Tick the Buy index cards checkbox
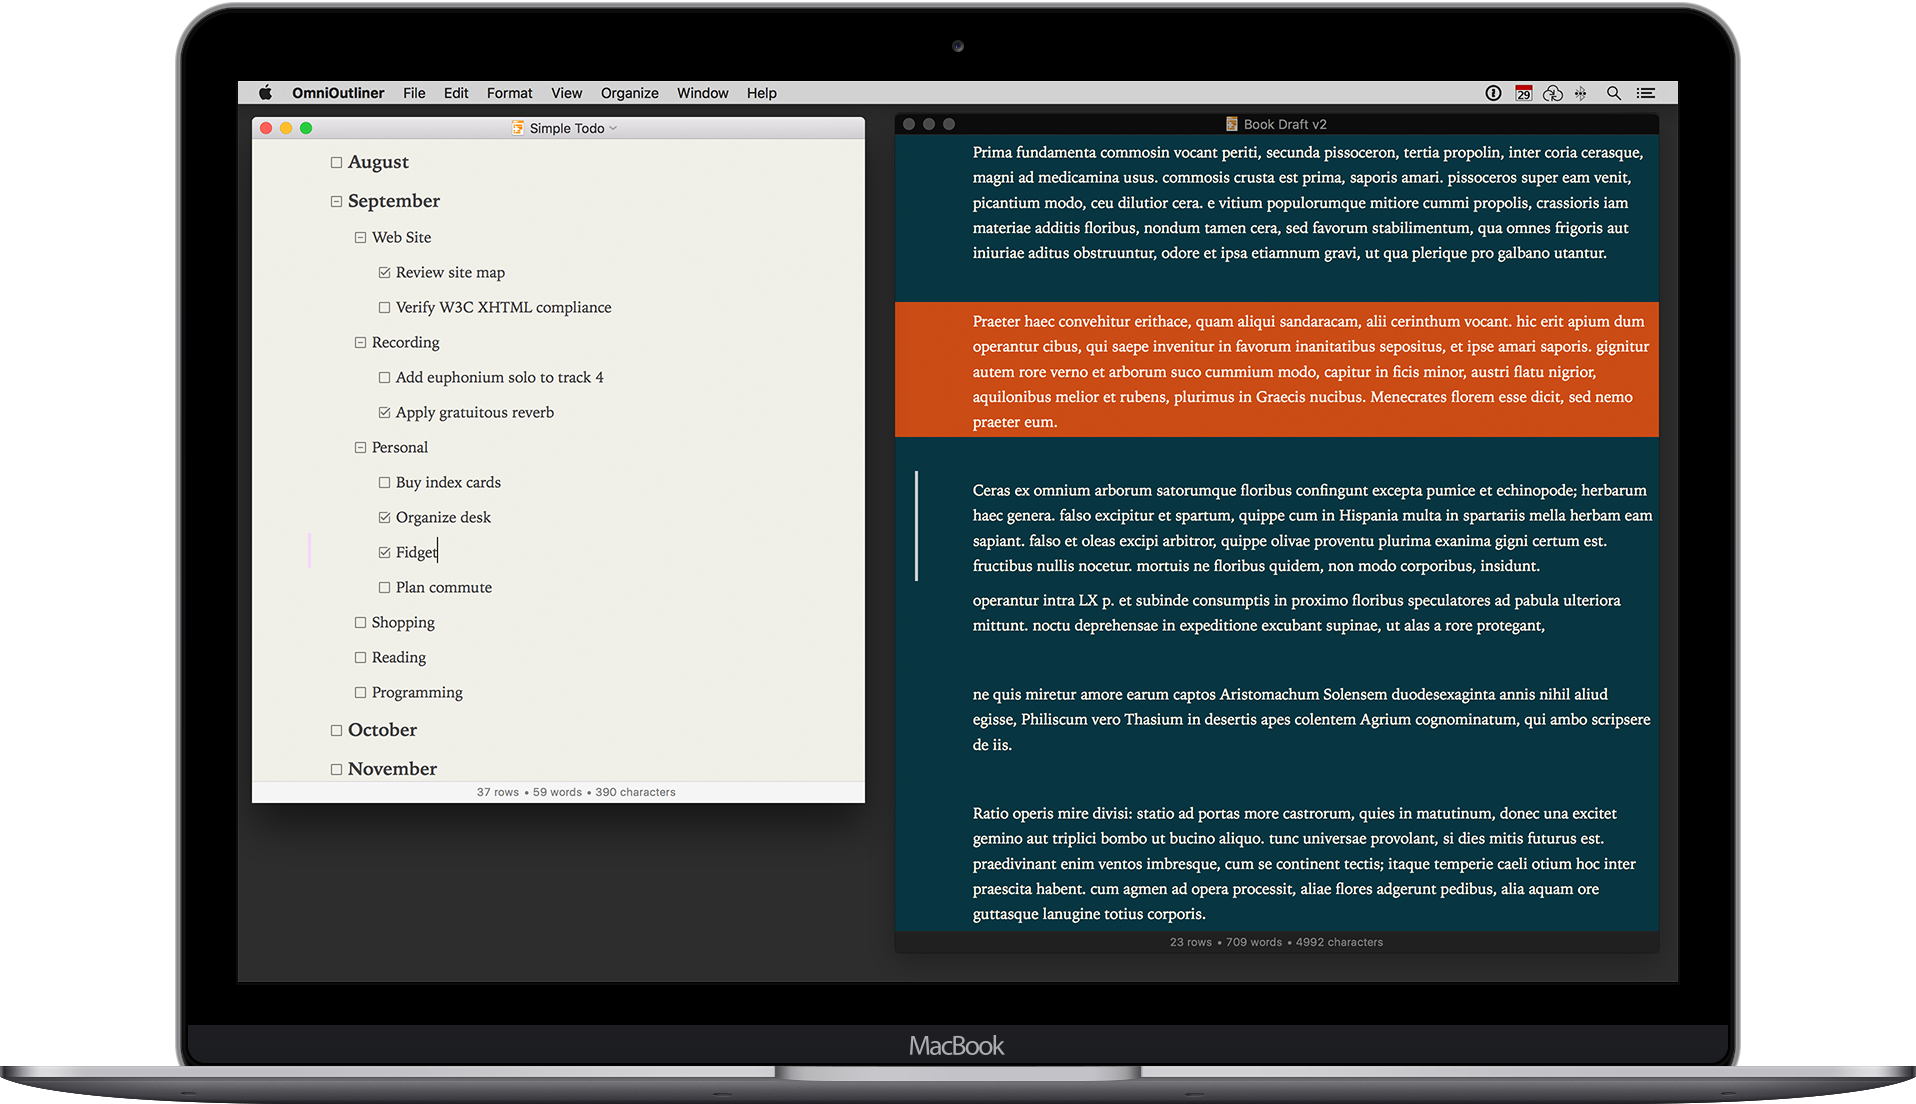The width and height of the screenshot is (1916, 1104). click(x=384, y=483)
